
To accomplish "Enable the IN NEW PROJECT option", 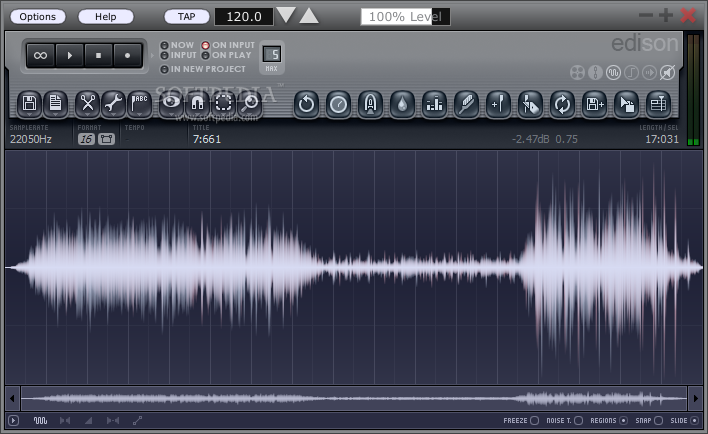I will click(203, 69).
